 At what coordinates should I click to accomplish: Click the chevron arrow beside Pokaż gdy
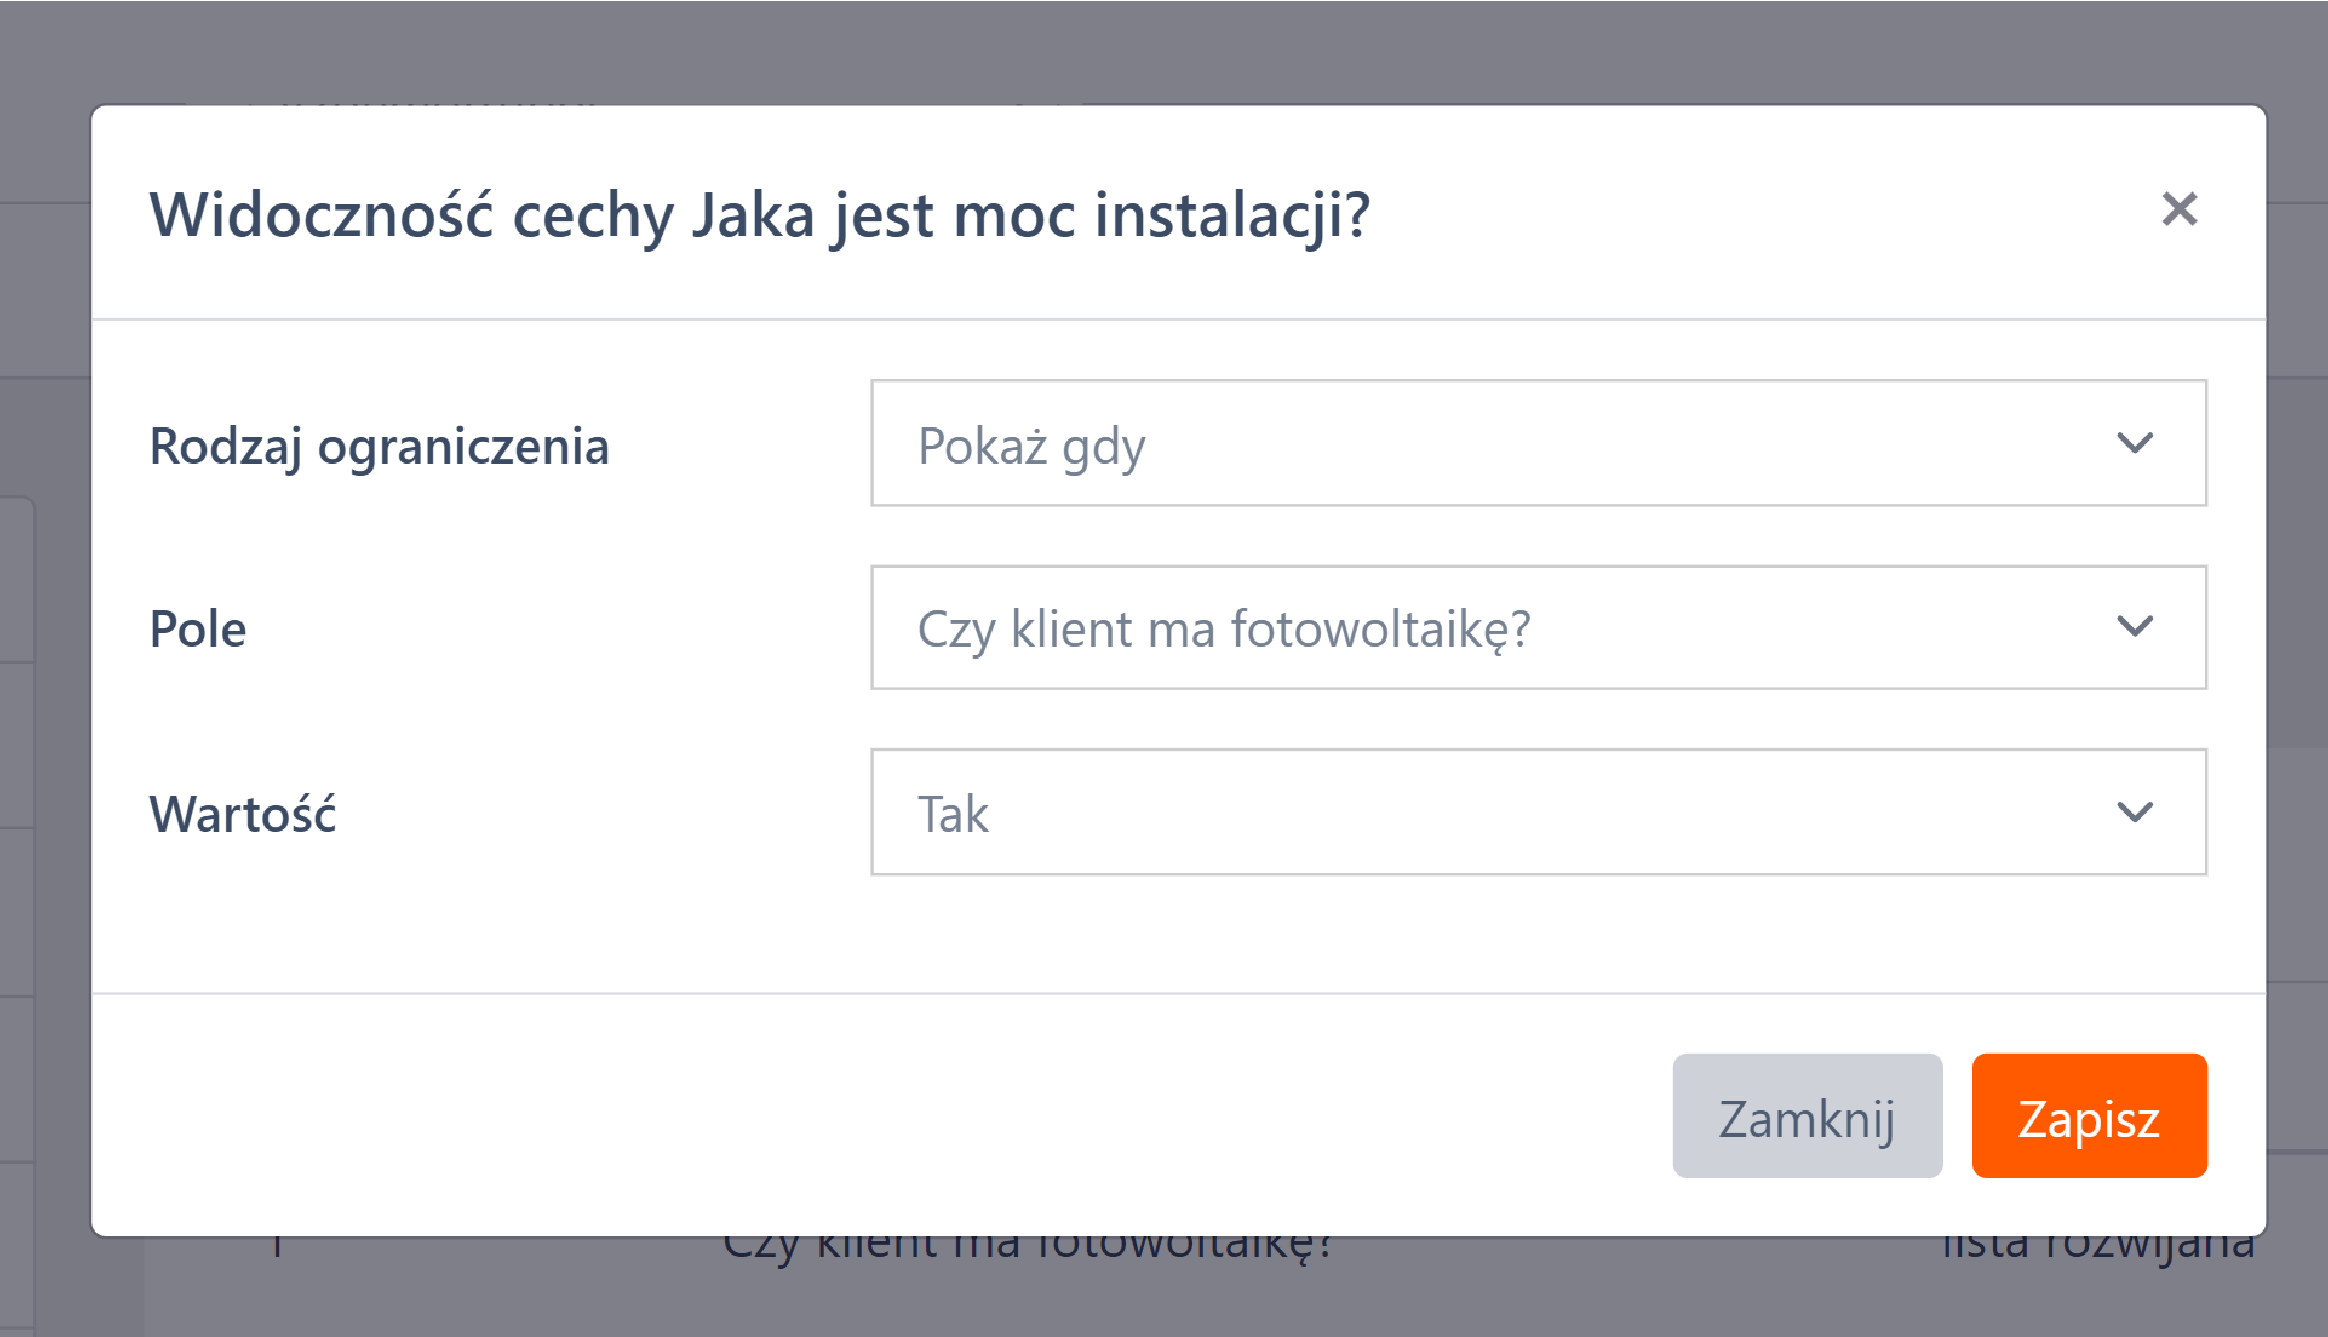(2134, 443)
